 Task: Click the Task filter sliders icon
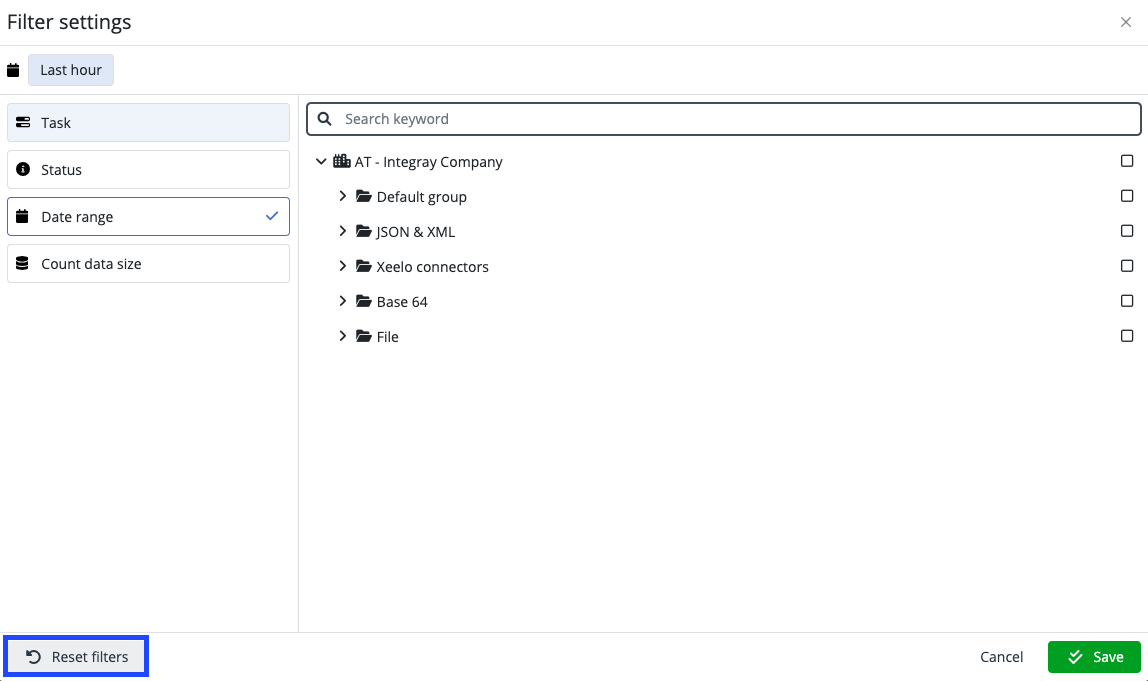pos(22,122)
